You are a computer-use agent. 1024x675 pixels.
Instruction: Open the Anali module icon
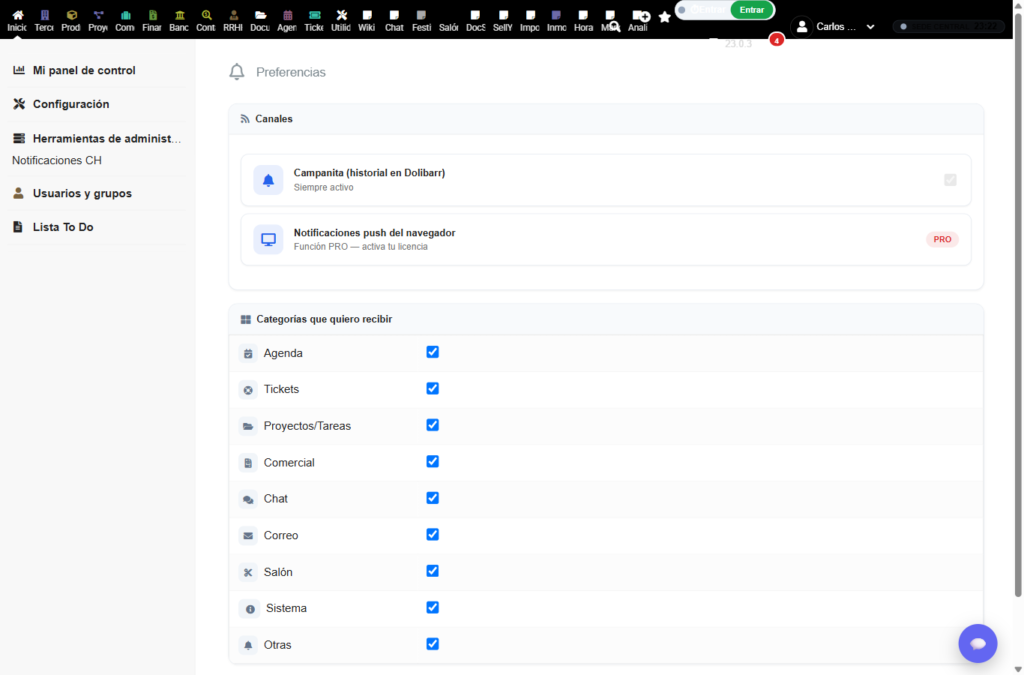638,15
